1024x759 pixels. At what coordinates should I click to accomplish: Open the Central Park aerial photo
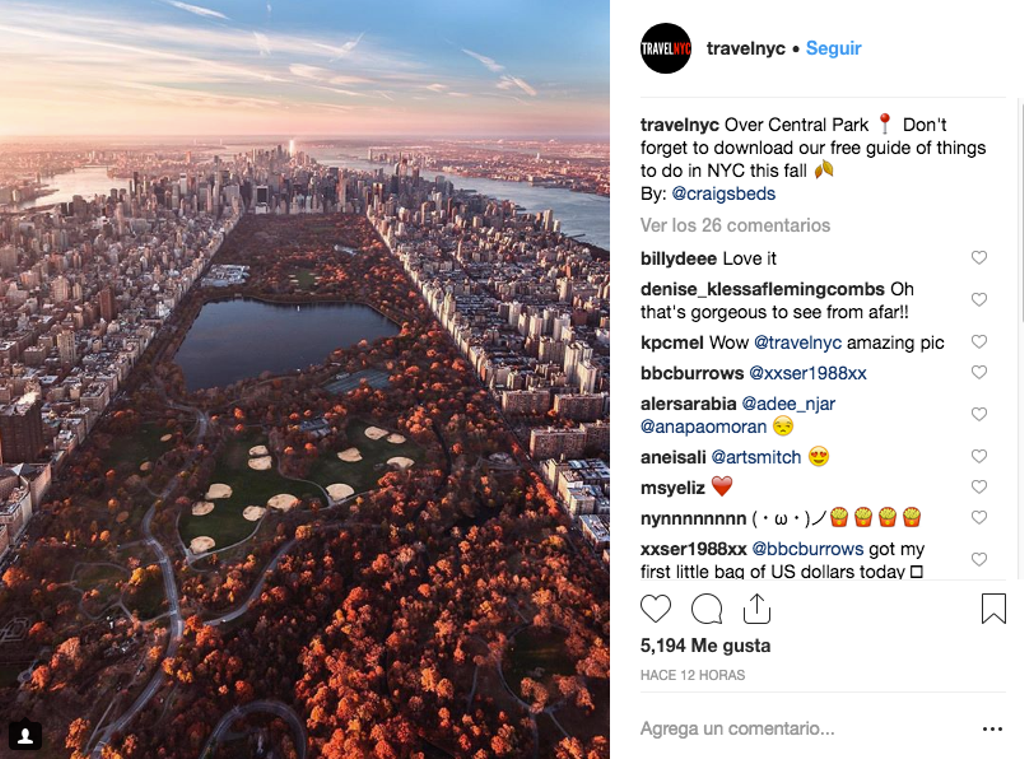coord(305,380)
